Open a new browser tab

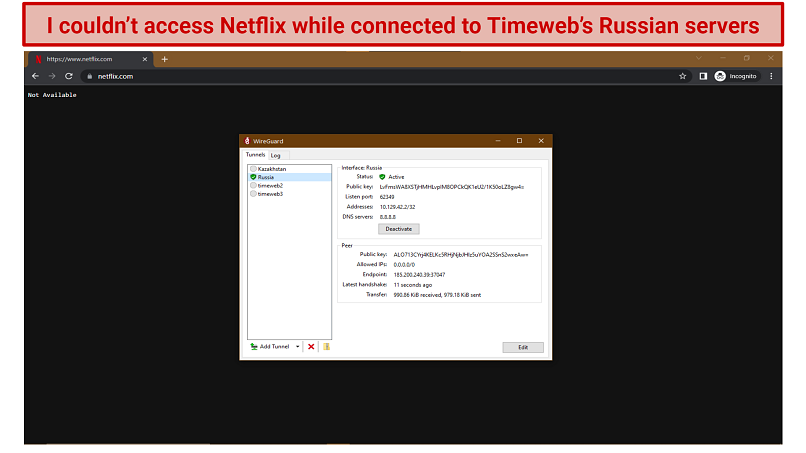pos(164,59)
